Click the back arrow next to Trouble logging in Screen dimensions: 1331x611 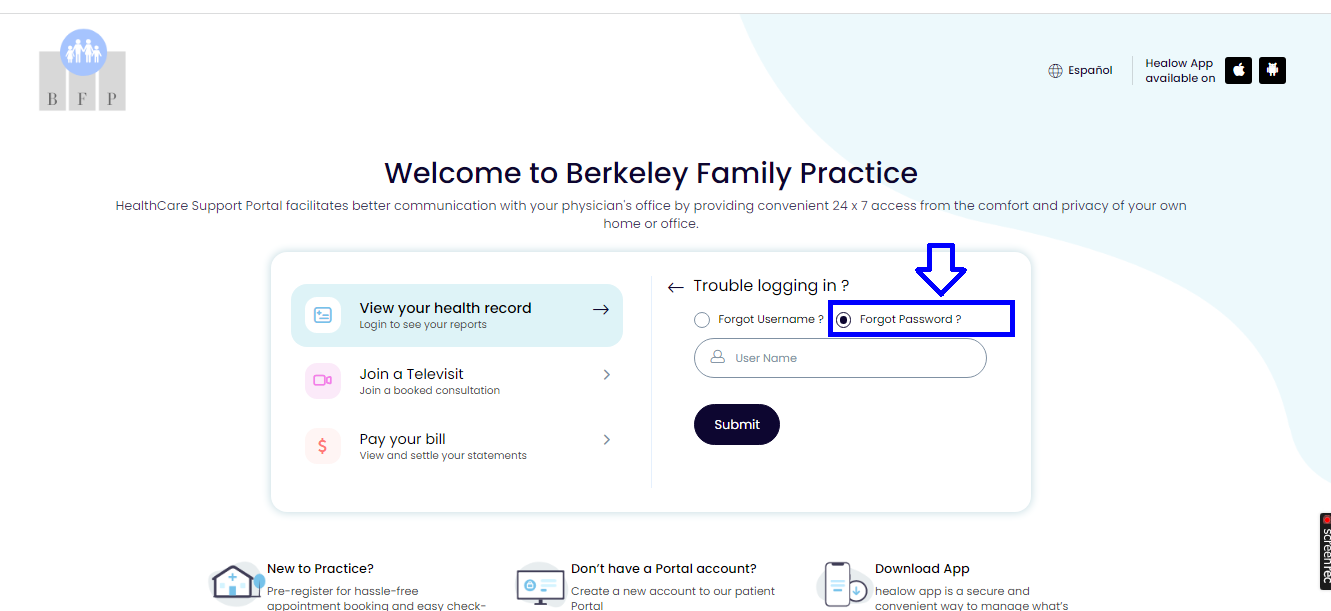[x=675, y=286]
